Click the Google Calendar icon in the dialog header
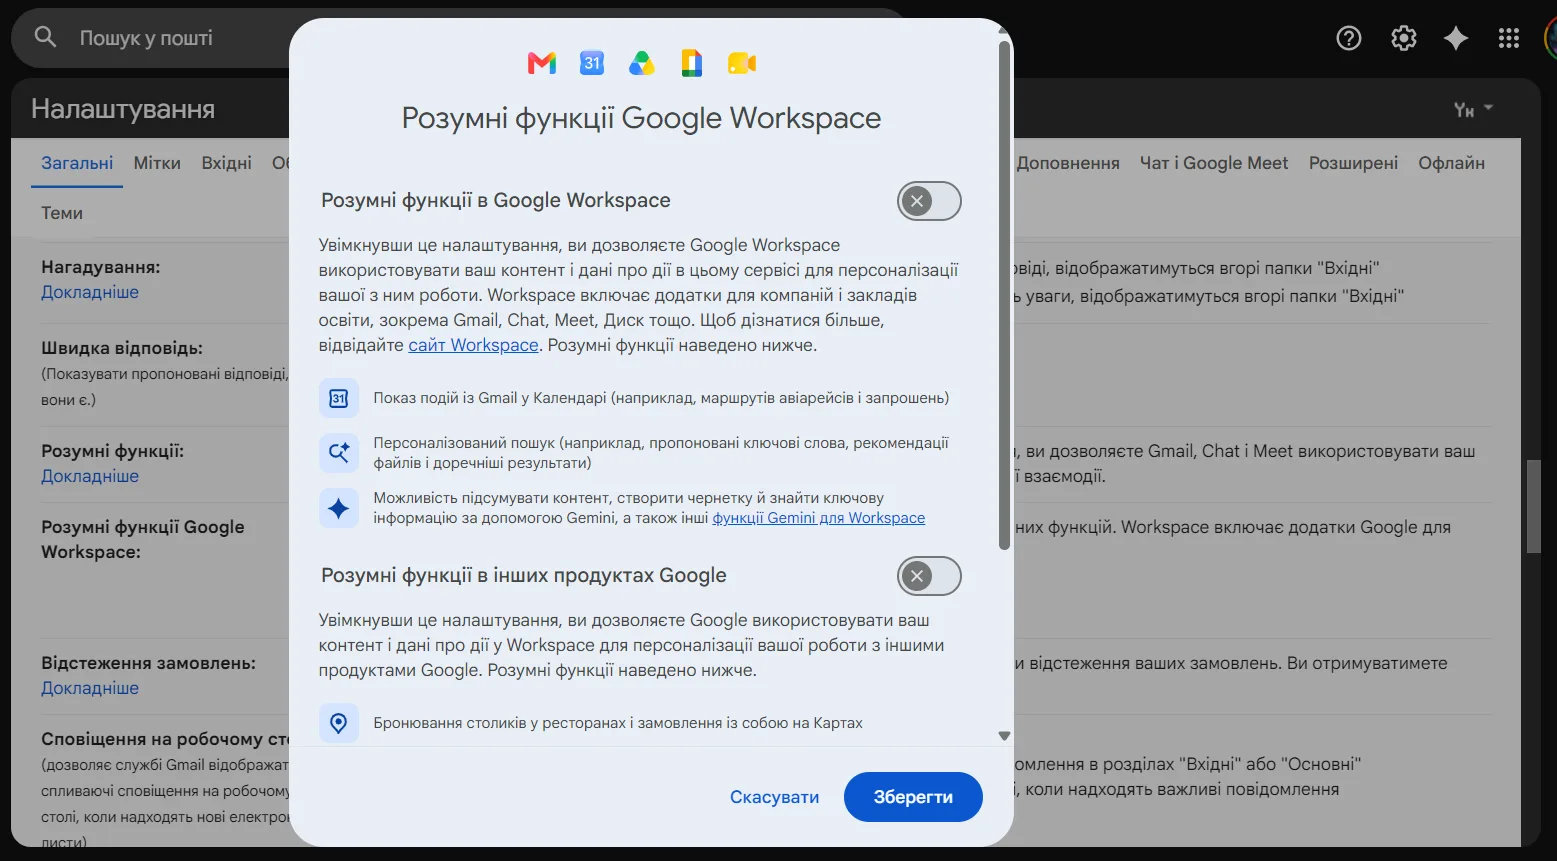1557x861 pixels. (x=592, y=63)
